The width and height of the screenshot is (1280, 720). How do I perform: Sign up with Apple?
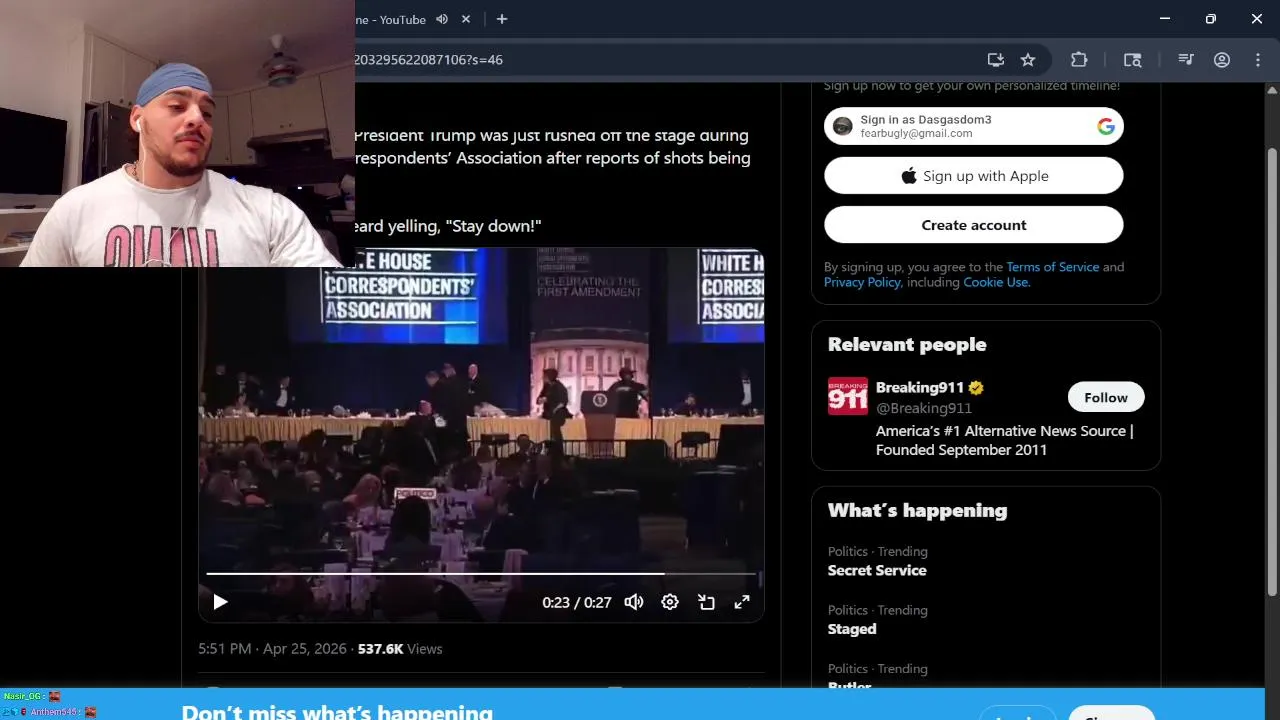[974, 176]
